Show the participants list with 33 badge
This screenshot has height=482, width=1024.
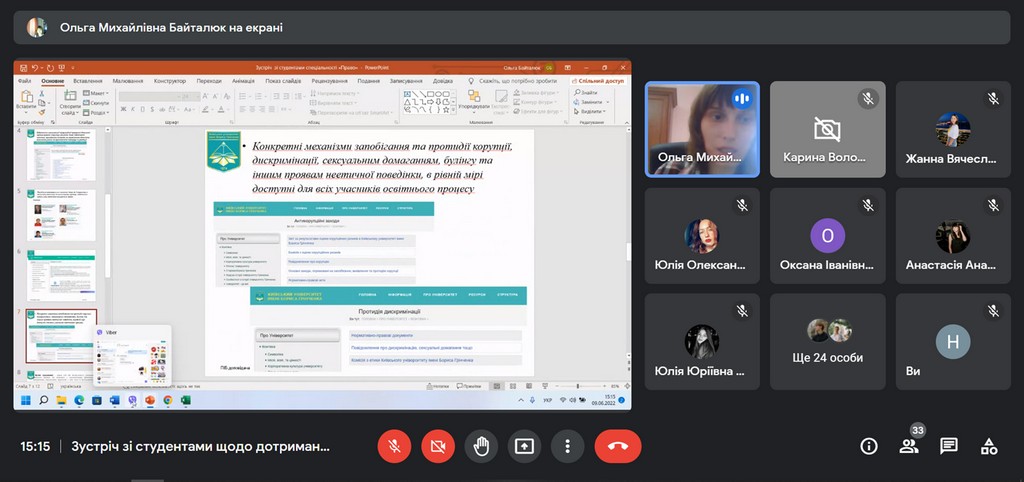[909, 446]
